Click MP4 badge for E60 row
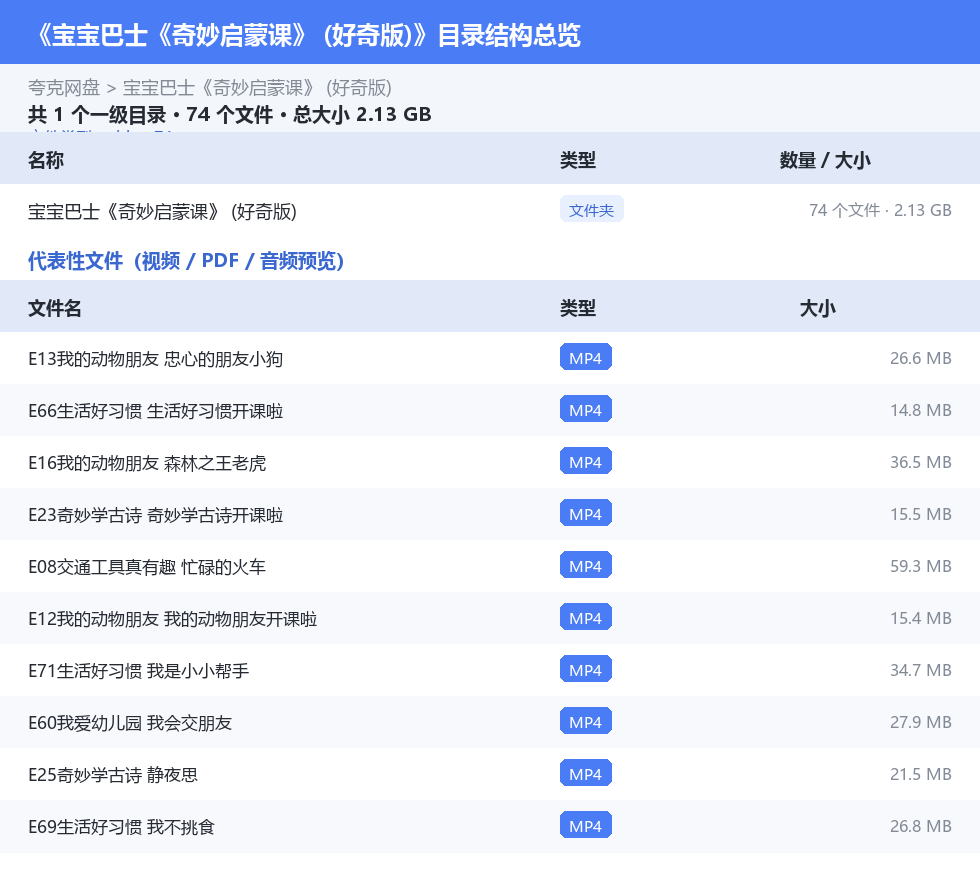This screenshot has width=980, height=884. tap(586, 721)
